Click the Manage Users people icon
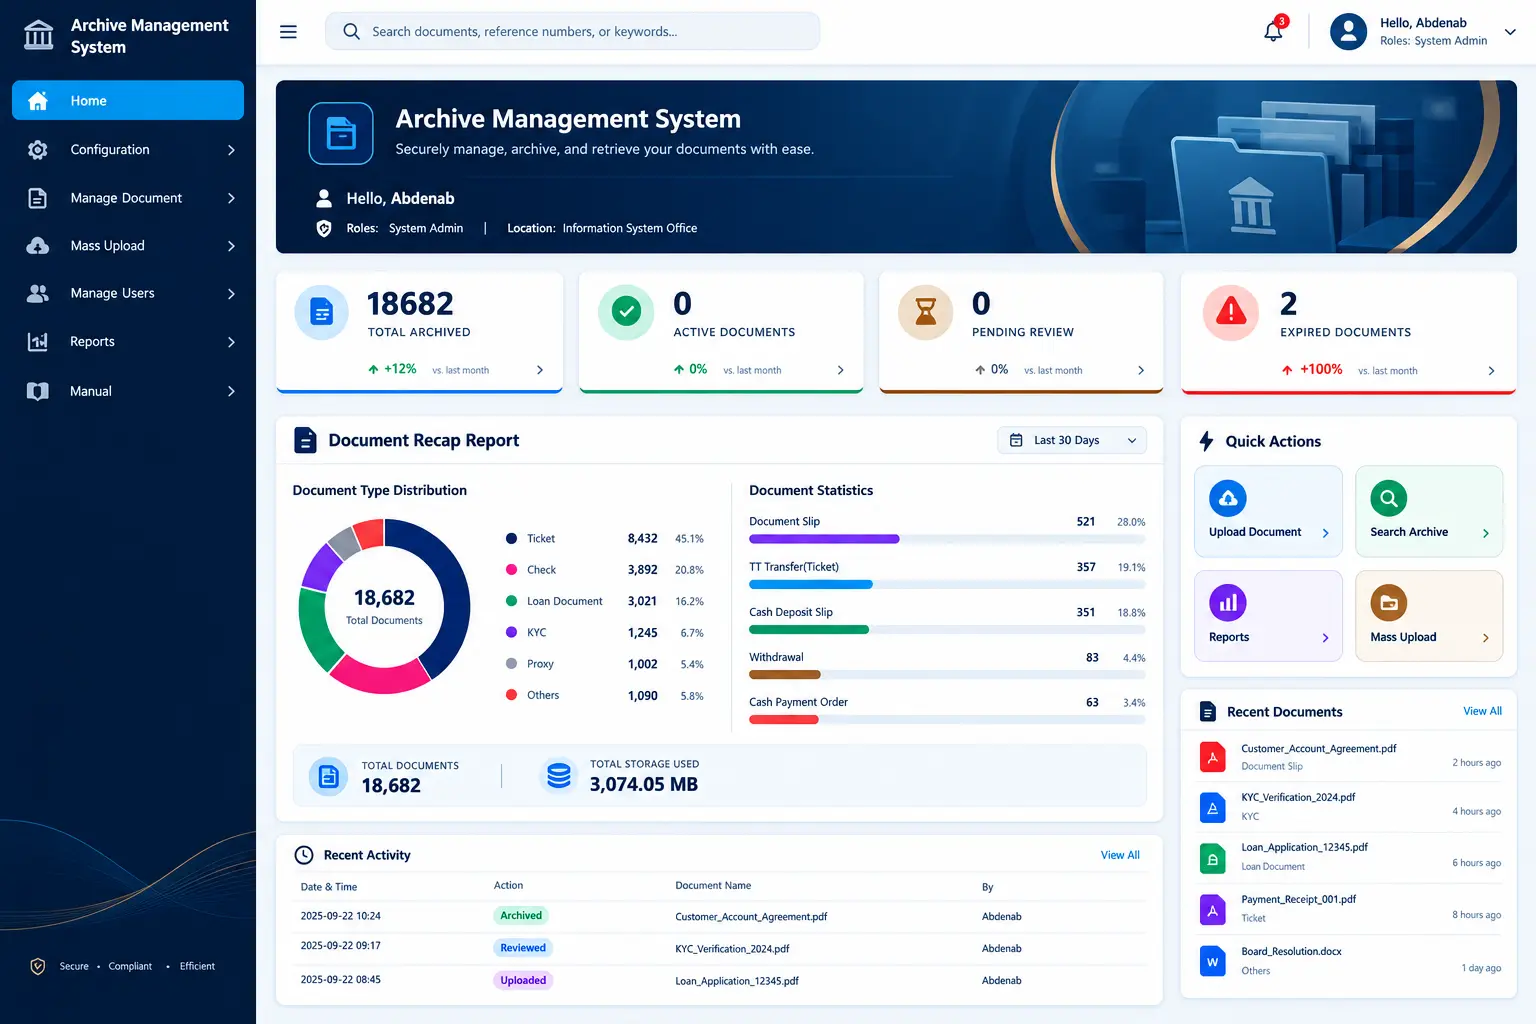Image resolution: width=1536 pixels, height=1024 pixels. [x=38, y=293]
